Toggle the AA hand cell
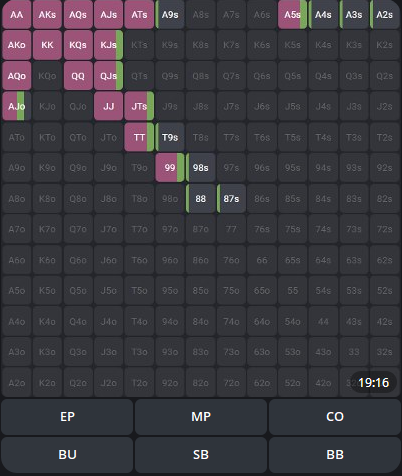The width and height of the screenshot is (402, 476). 17,15
